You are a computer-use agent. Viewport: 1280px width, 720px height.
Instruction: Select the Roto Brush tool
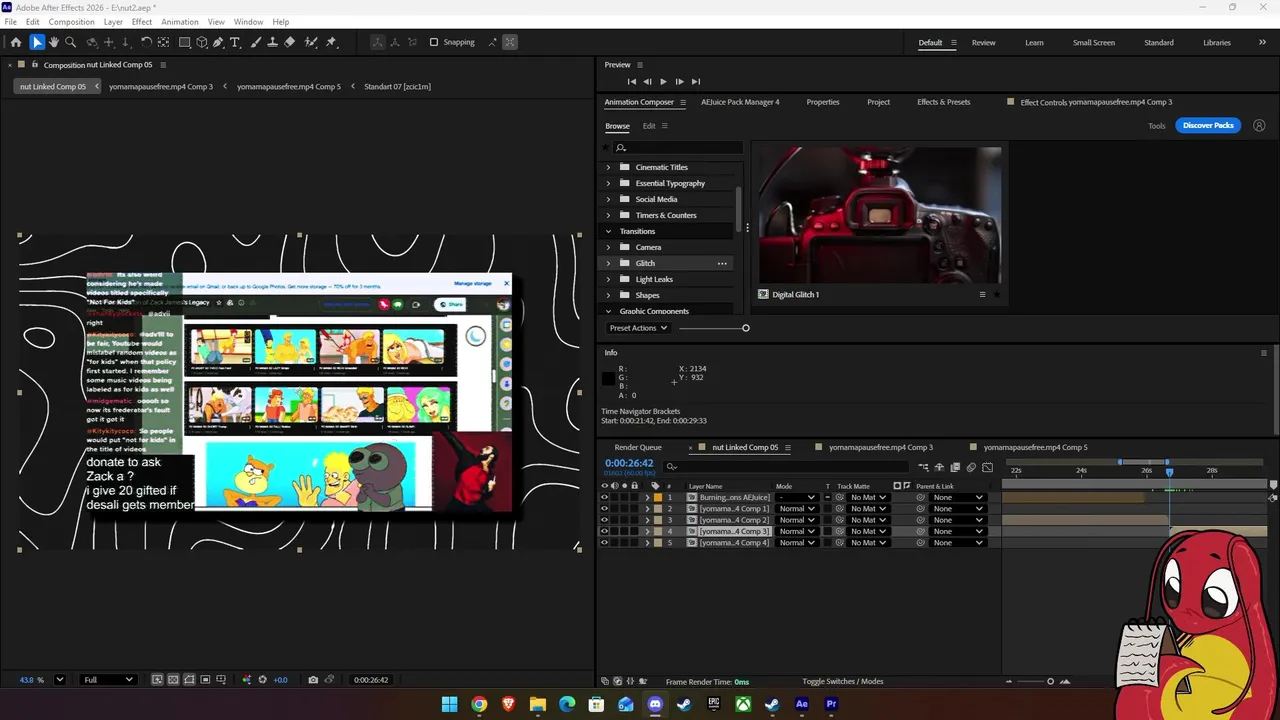[x=311, y=42]
